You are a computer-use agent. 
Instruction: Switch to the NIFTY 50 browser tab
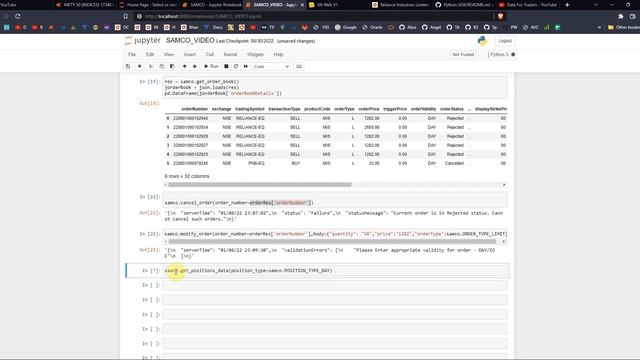tap(84, 5)
